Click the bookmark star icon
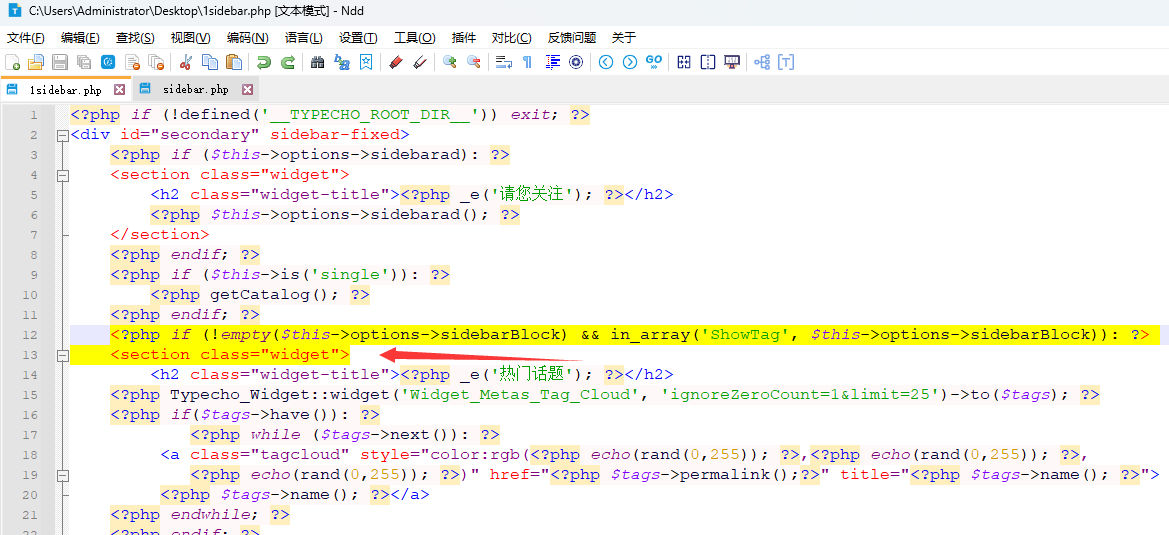Viewport: 1169px width, 535px height. click(366, 62)
